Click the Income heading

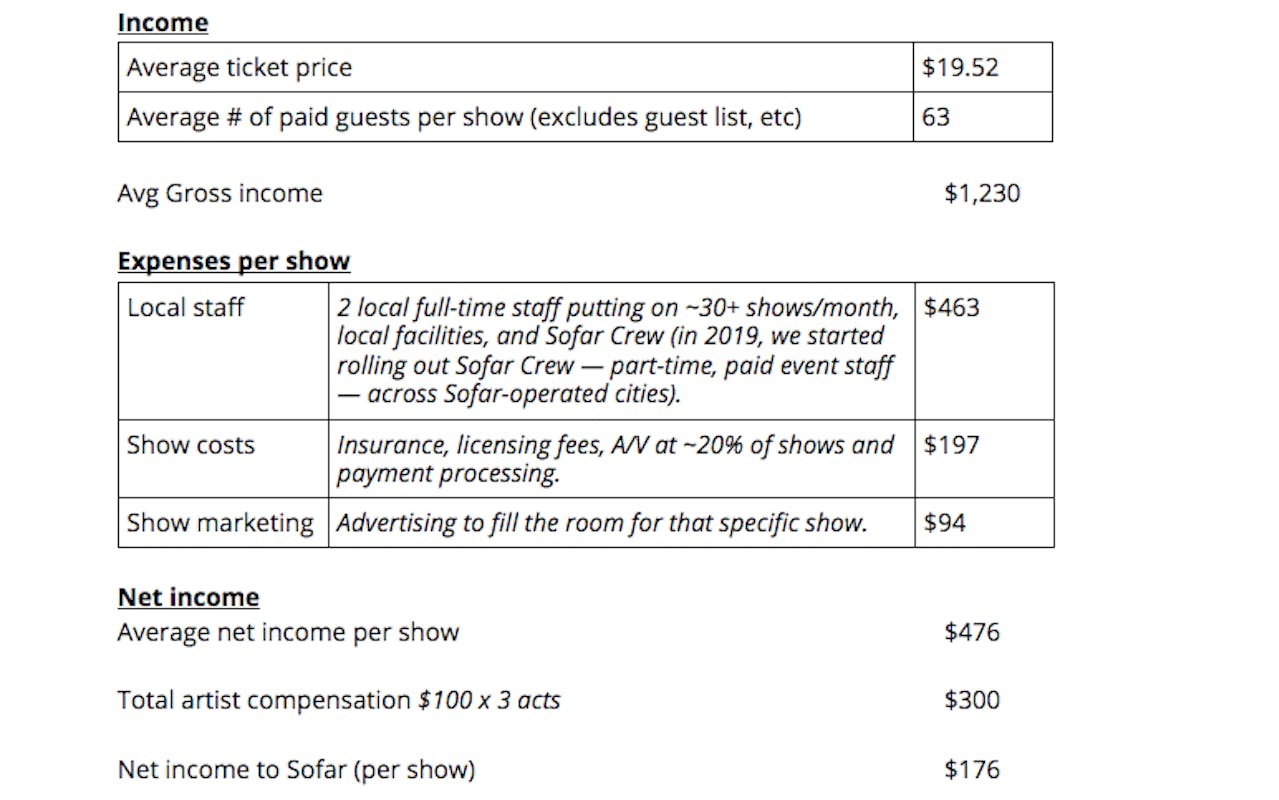pos(162,23)
